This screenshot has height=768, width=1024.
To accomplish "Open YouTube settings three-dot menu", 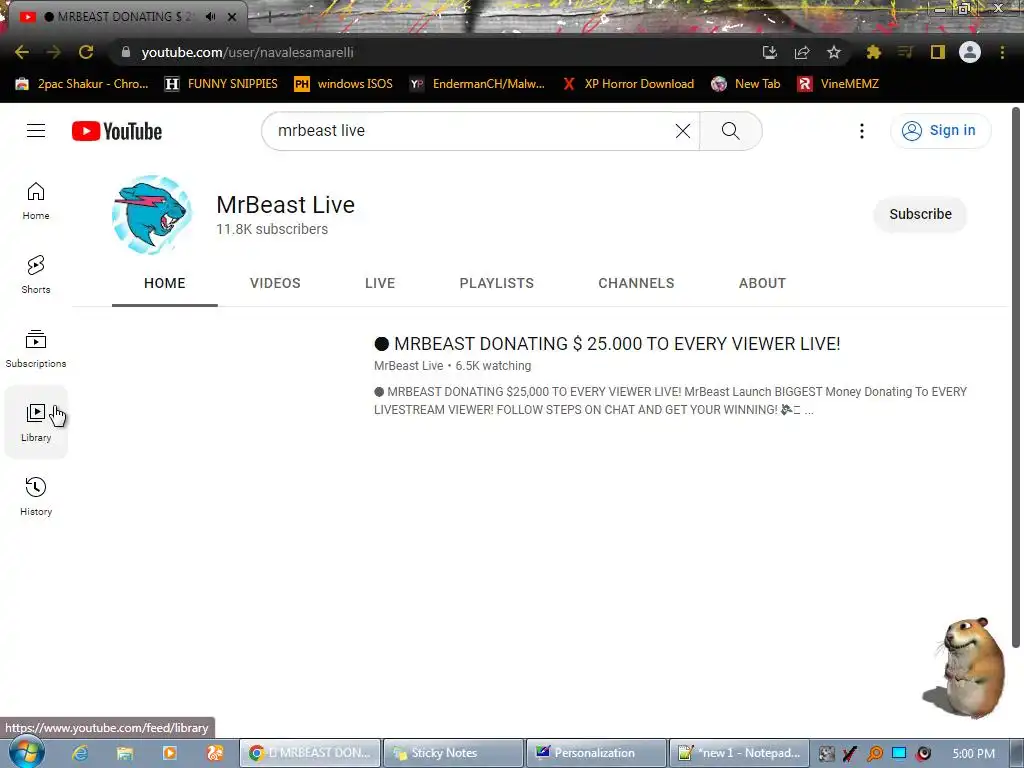I will pyautogui.click(x=861, y=131).
